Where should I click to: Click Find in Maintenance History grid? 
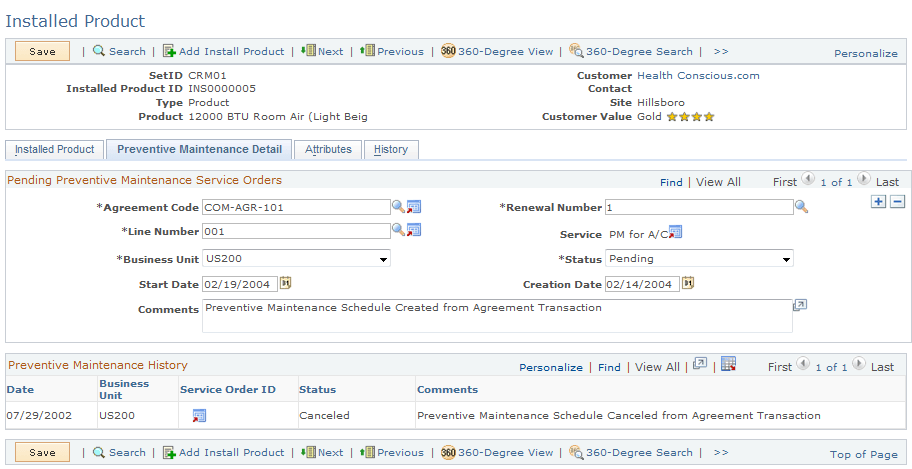pyautogui.click(x=609, y=367)
